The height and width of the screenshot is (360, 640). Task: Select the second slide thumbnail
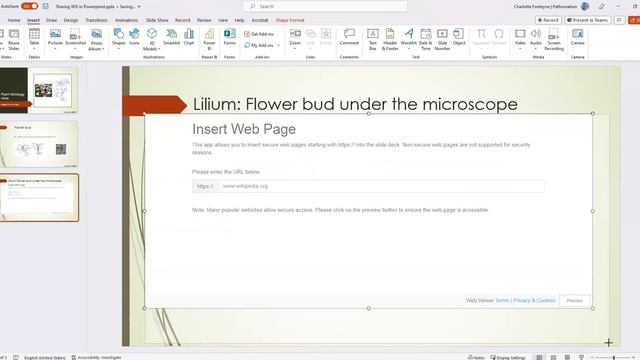pos(39,144)
